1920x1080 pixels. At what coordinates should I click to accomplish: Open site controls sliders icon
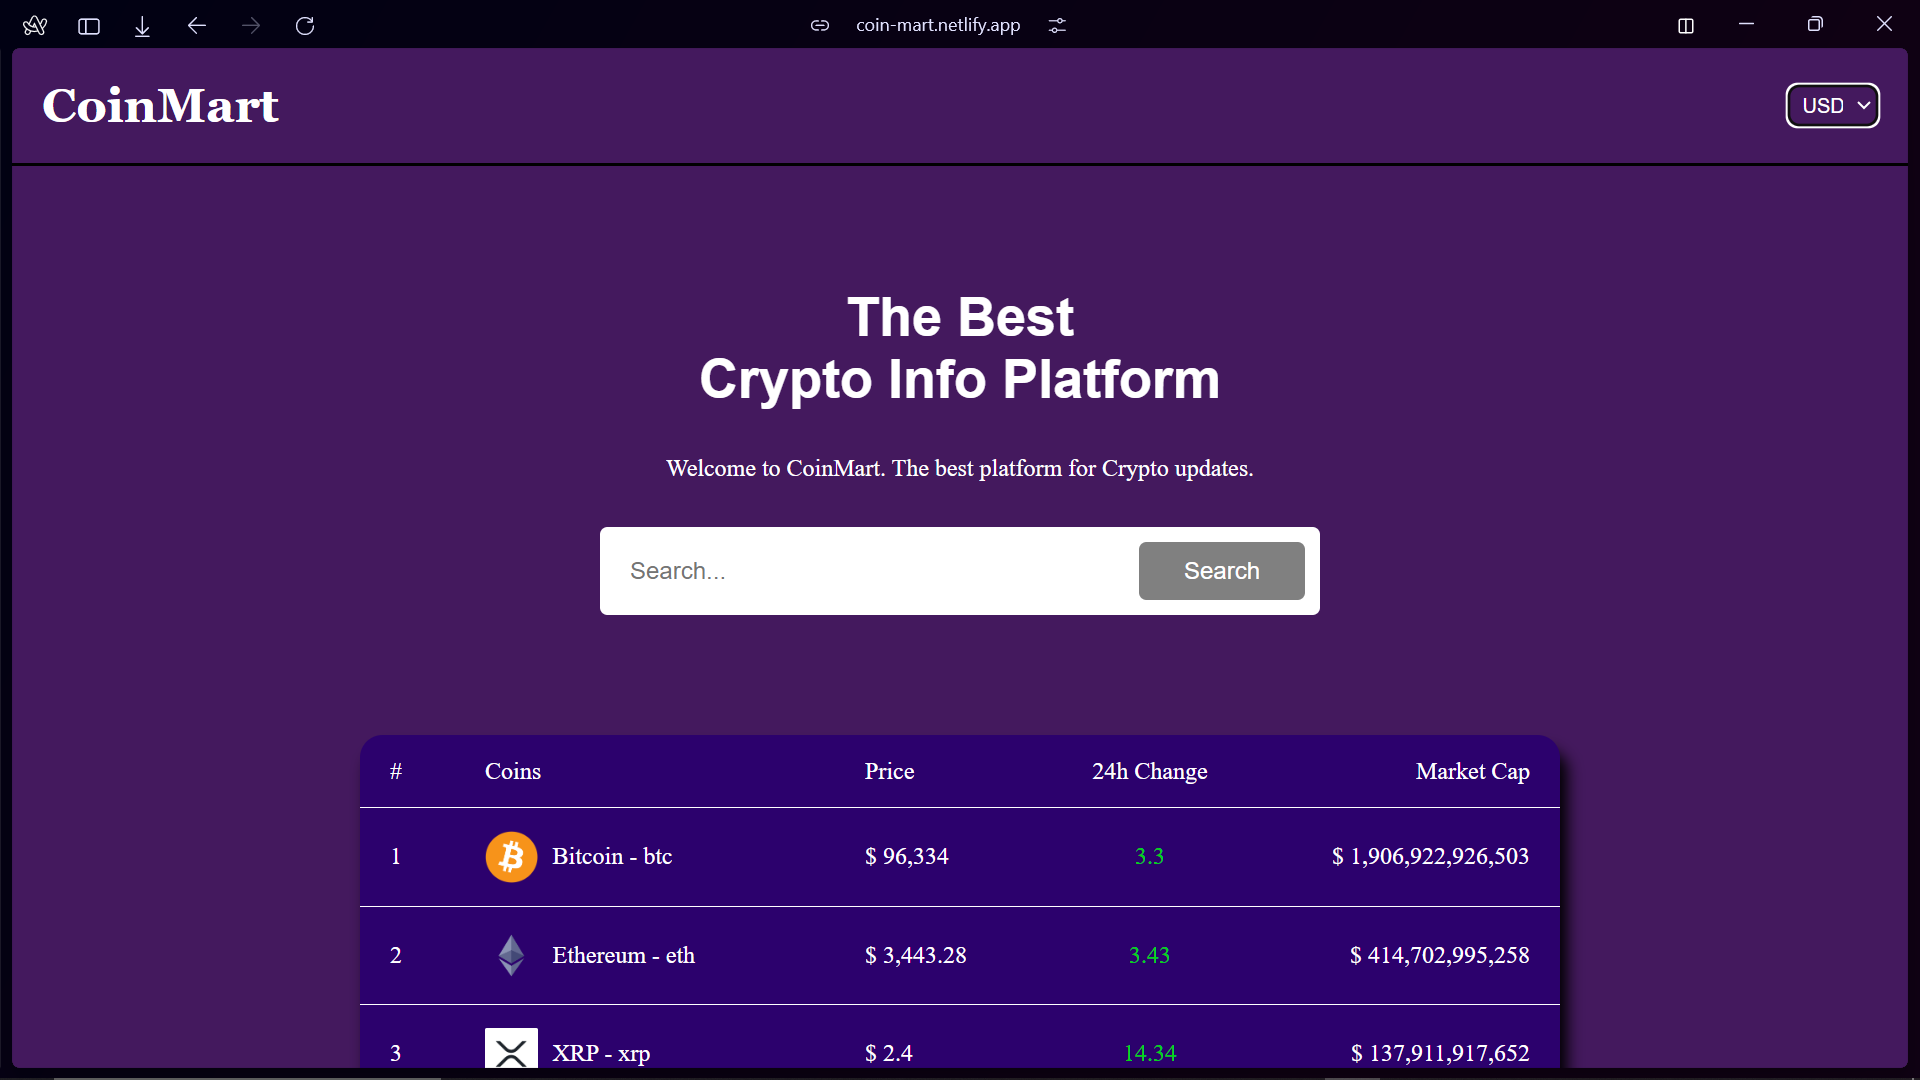click(1057, 26)
